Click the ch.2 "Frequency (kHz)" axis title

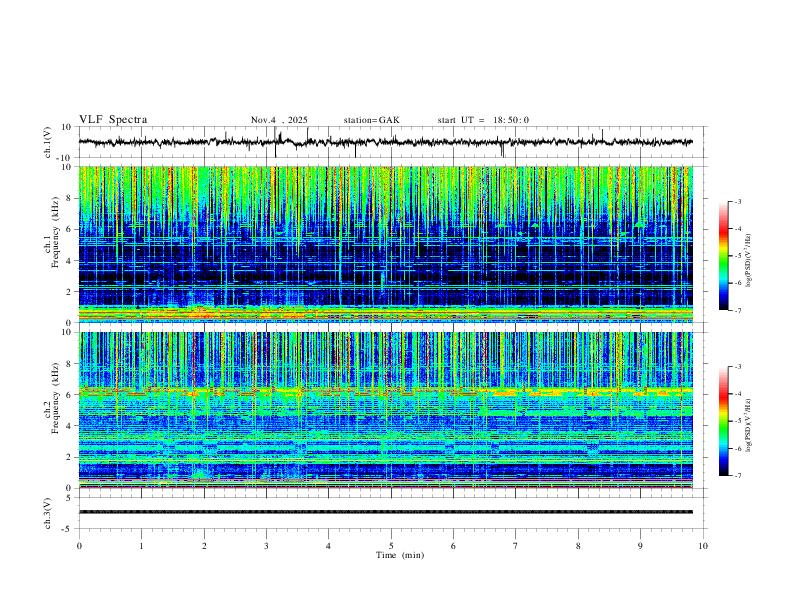tap(55, 398)
